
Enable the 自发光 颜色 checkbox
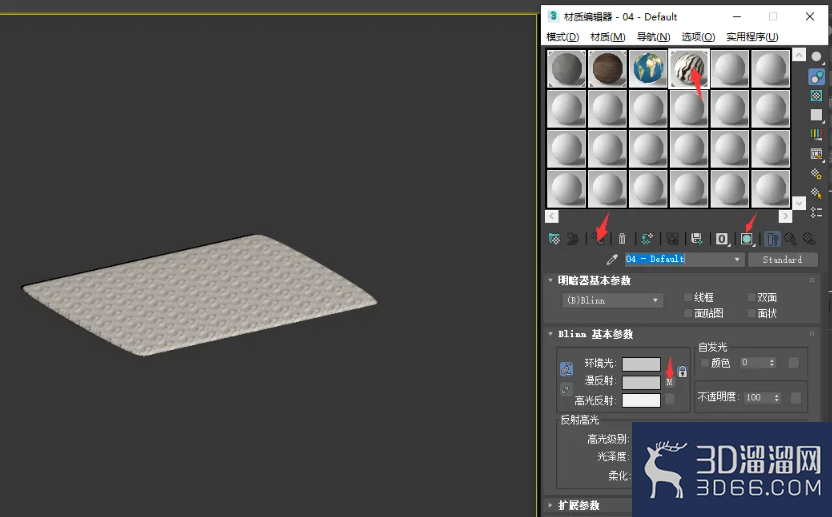click(x=705, y=363)
